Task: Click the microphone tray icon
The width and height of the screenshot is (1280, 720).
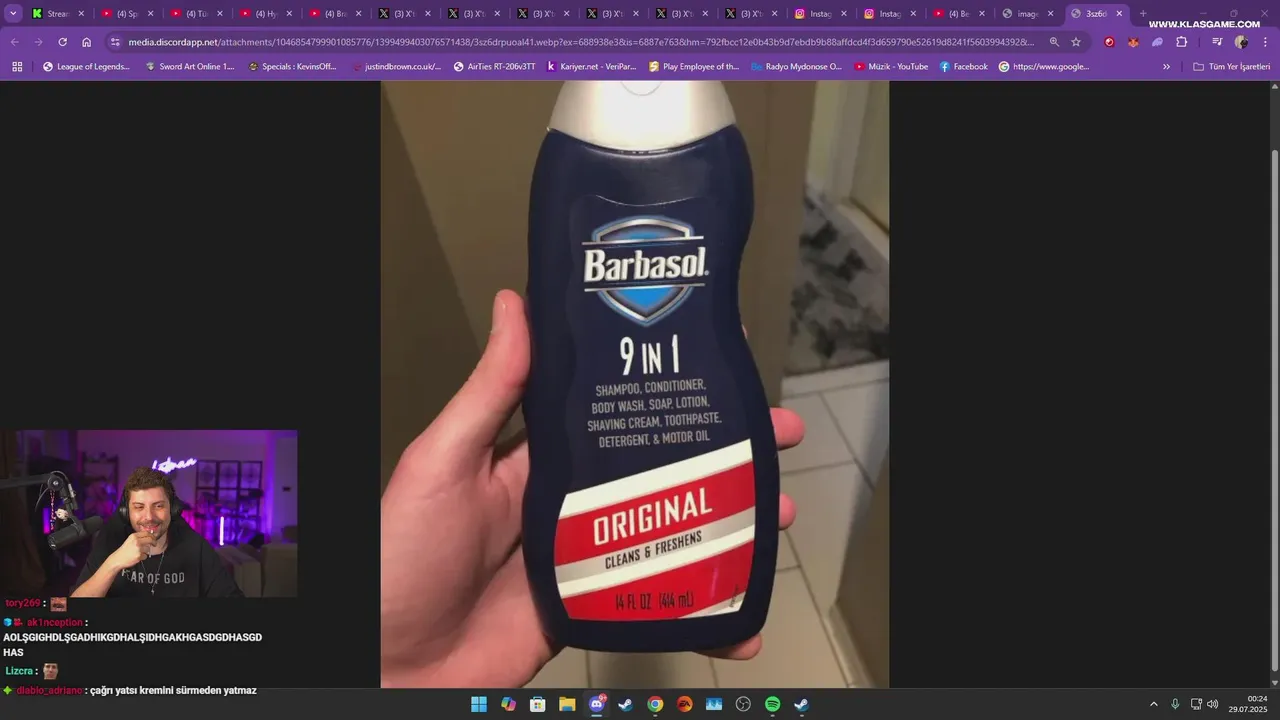Action: 1175,704
